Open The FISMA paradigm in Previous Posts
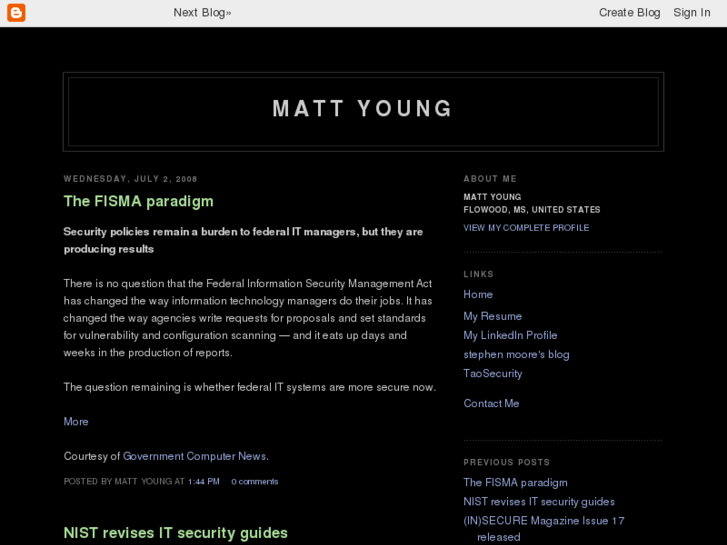Viewport: 727px width, 545px height. point(515,483)
